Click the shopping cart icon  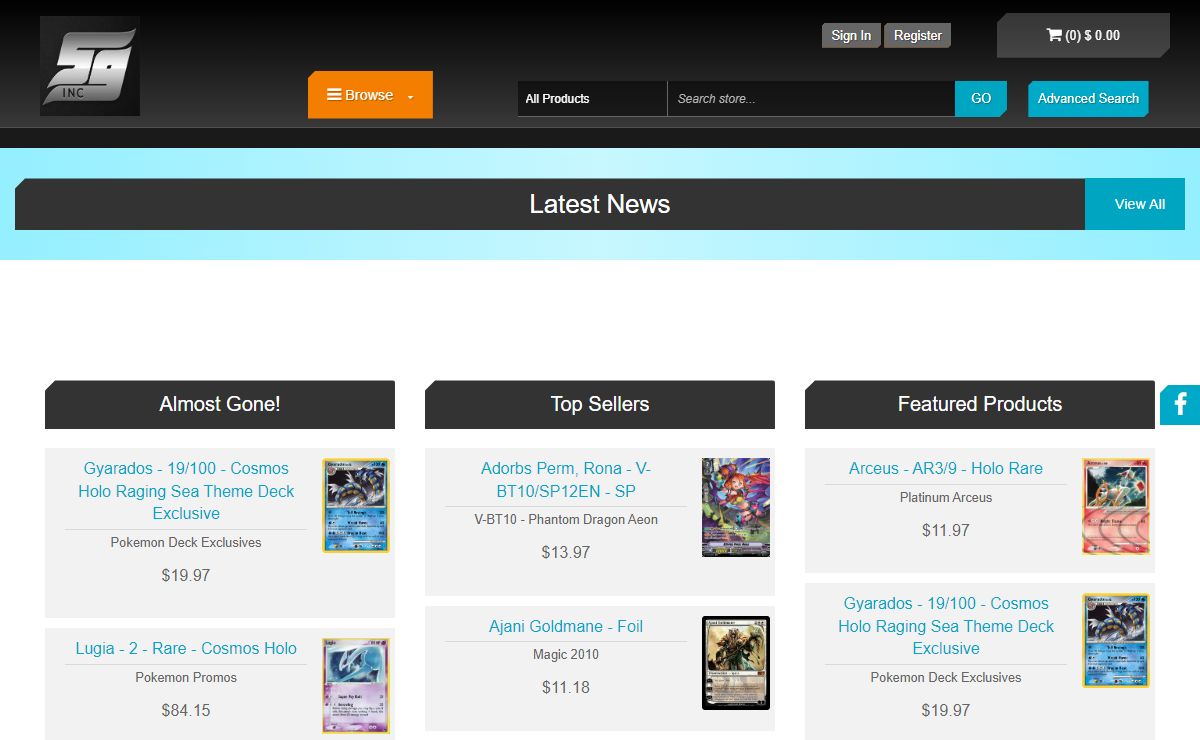pyautogui.click(x=1054, y=35)
